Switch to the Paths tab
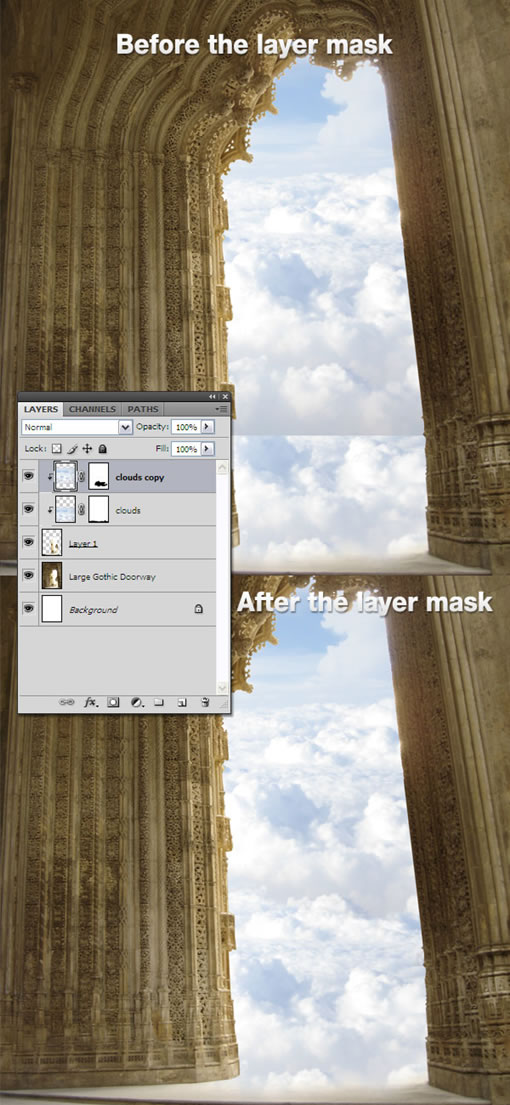510x1105 pixels. click(142, 409)
